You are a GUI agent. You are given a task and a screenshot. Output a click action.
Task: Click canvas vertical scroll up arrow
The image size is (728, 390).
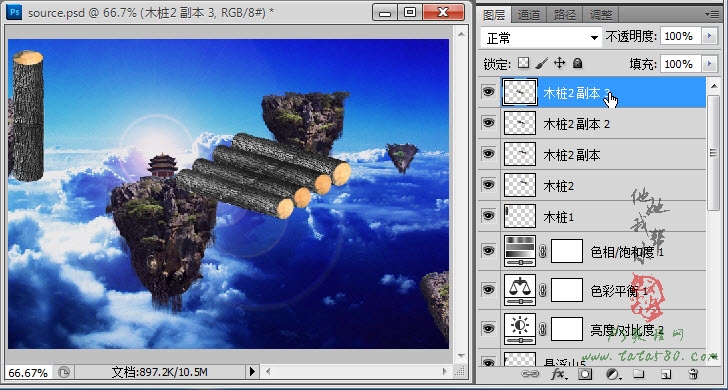click(461, 34)
